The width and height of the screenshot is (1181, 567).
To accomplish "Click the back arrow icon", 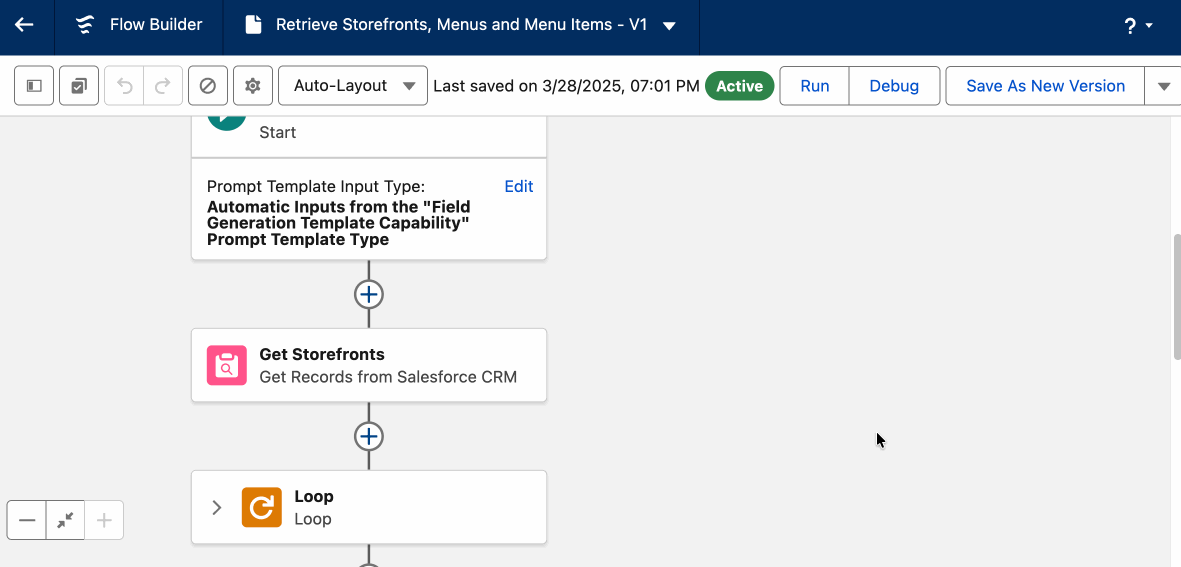I will (24, 25).
